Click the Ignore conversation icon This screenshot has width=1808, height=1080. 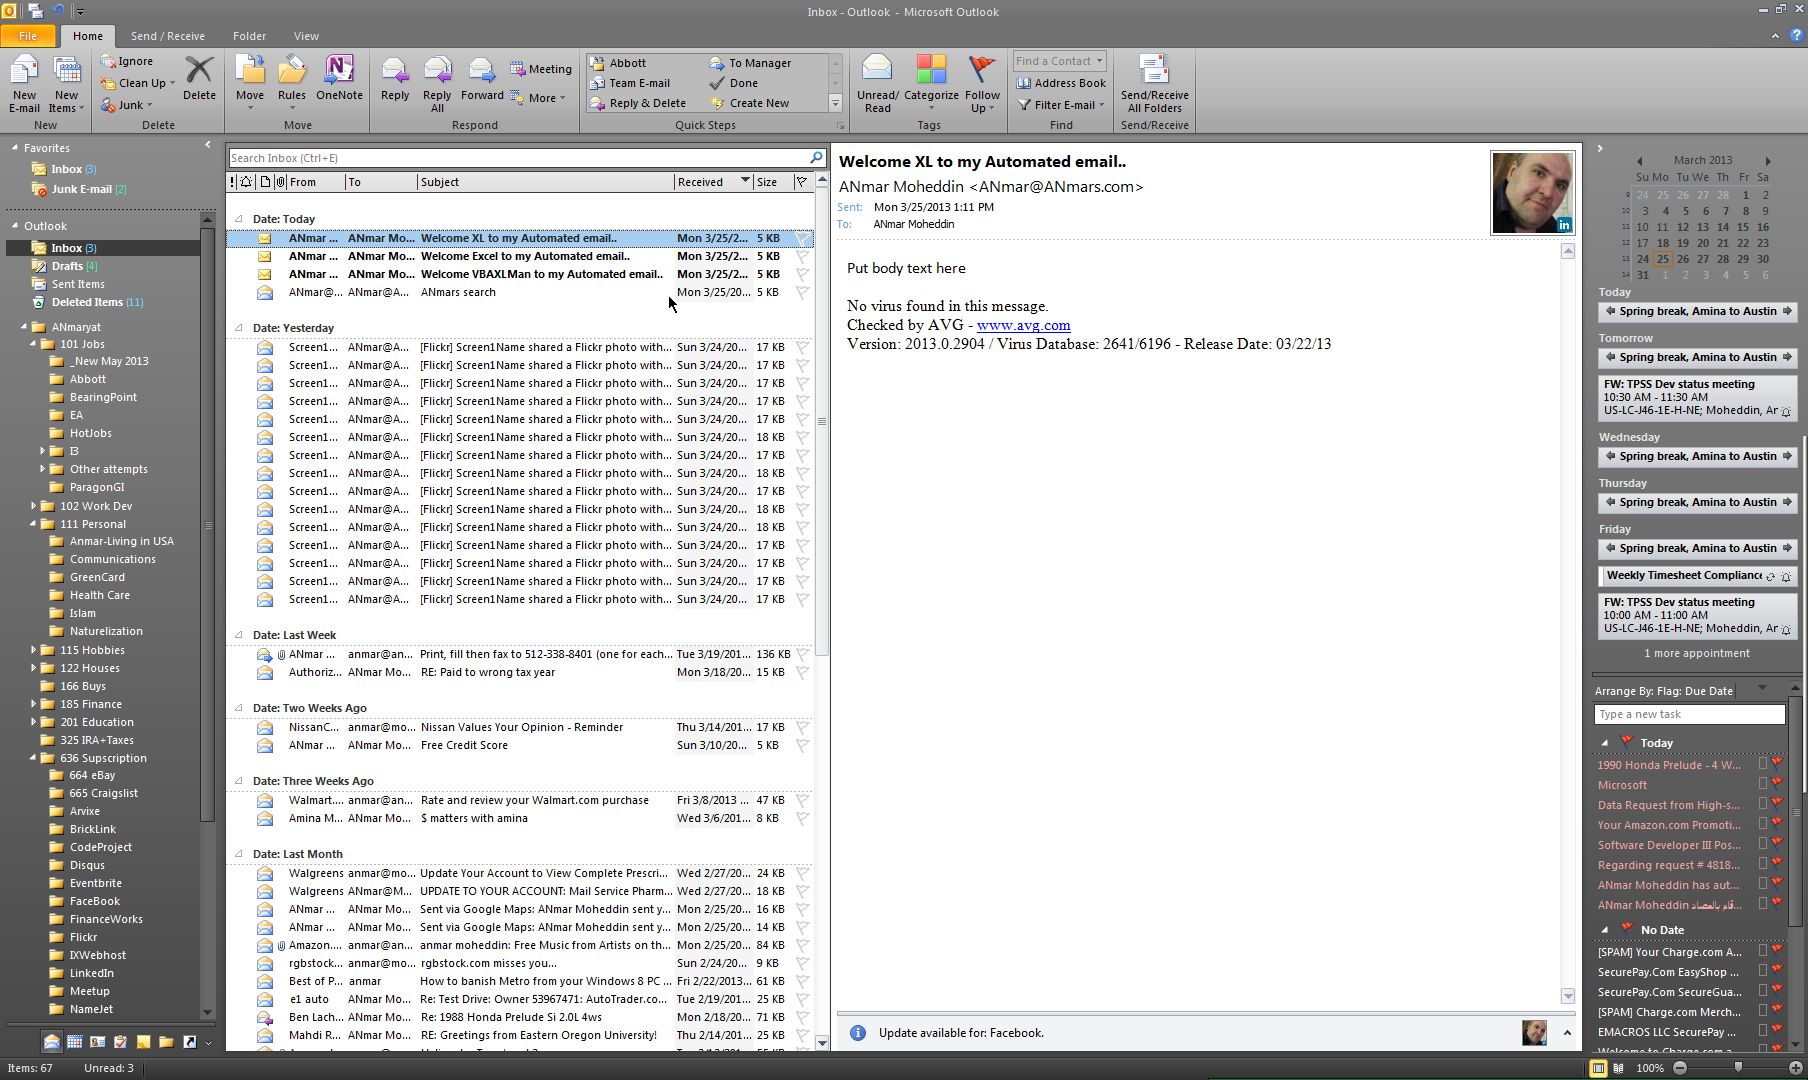pyautogui.click(x=108, y=61)
